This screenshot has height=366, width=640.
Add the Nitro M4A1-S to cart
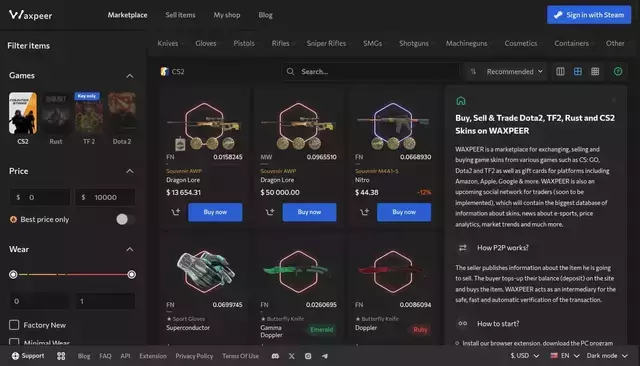click(x=364, y=212)
